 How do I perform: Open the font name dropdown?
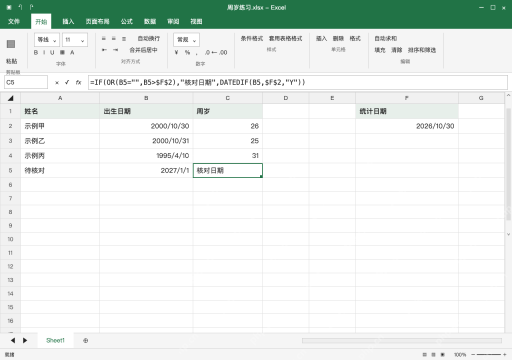47,40
